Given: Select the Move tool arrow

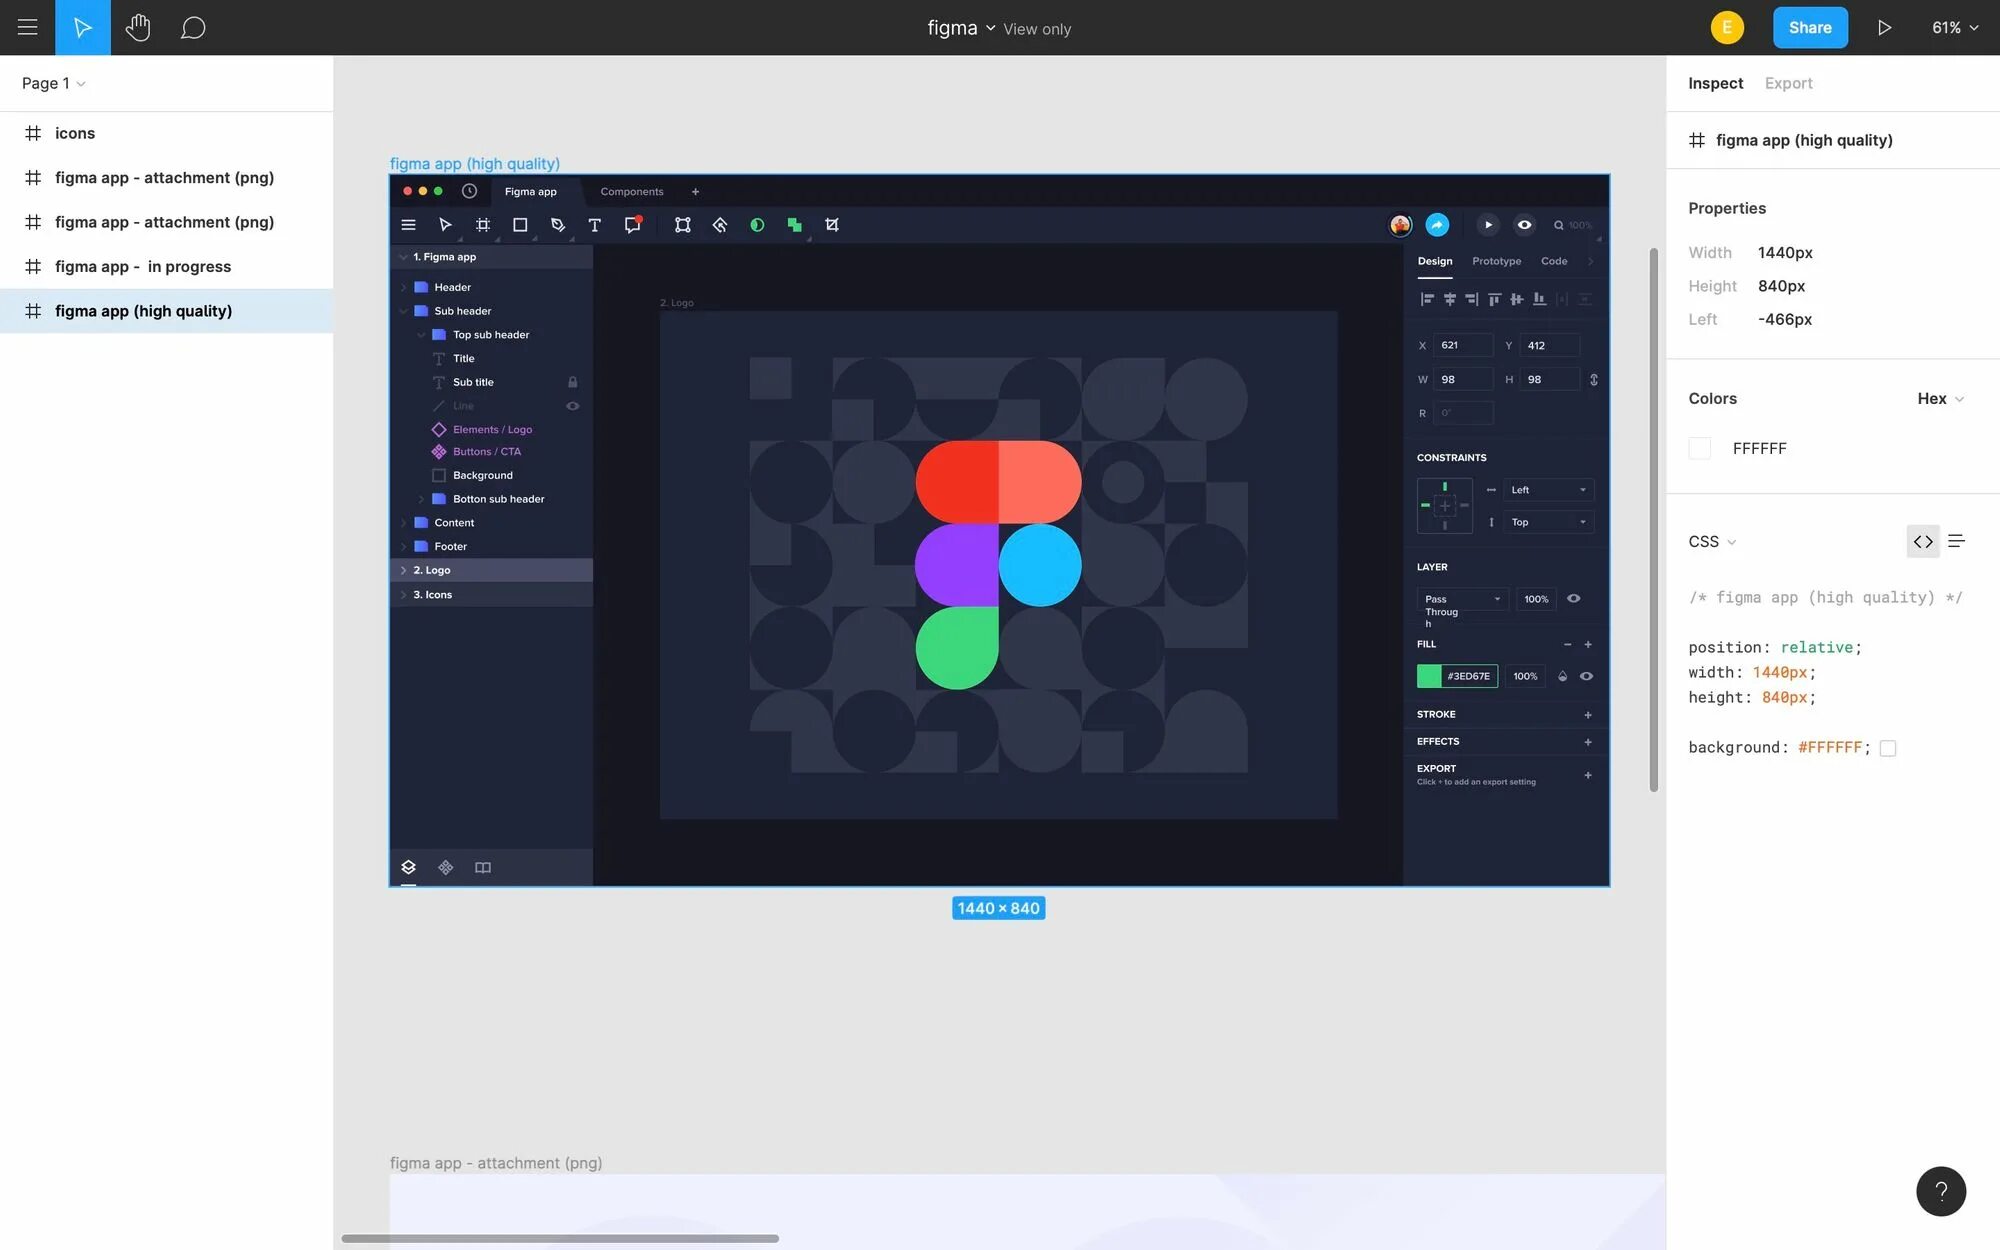Looking at the screenshot, I should (83, 27).
